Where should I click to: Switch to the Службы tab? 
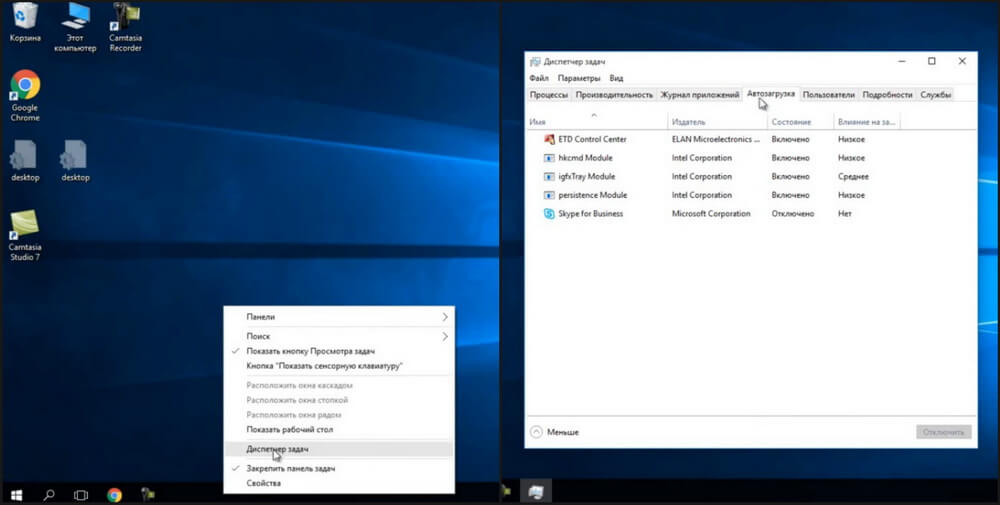(x=936, y=95)
